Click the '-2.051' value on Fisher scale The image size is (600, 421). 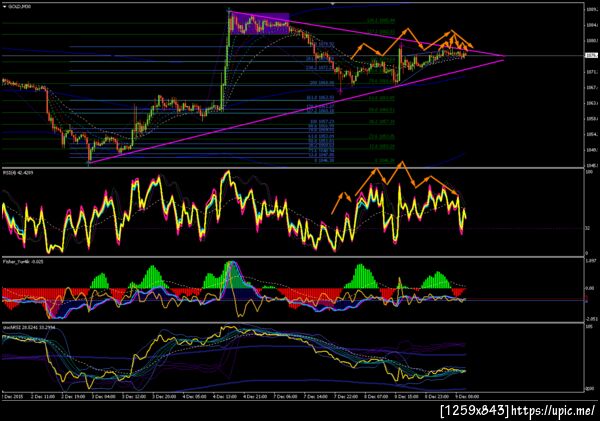(x=591, y=319)
